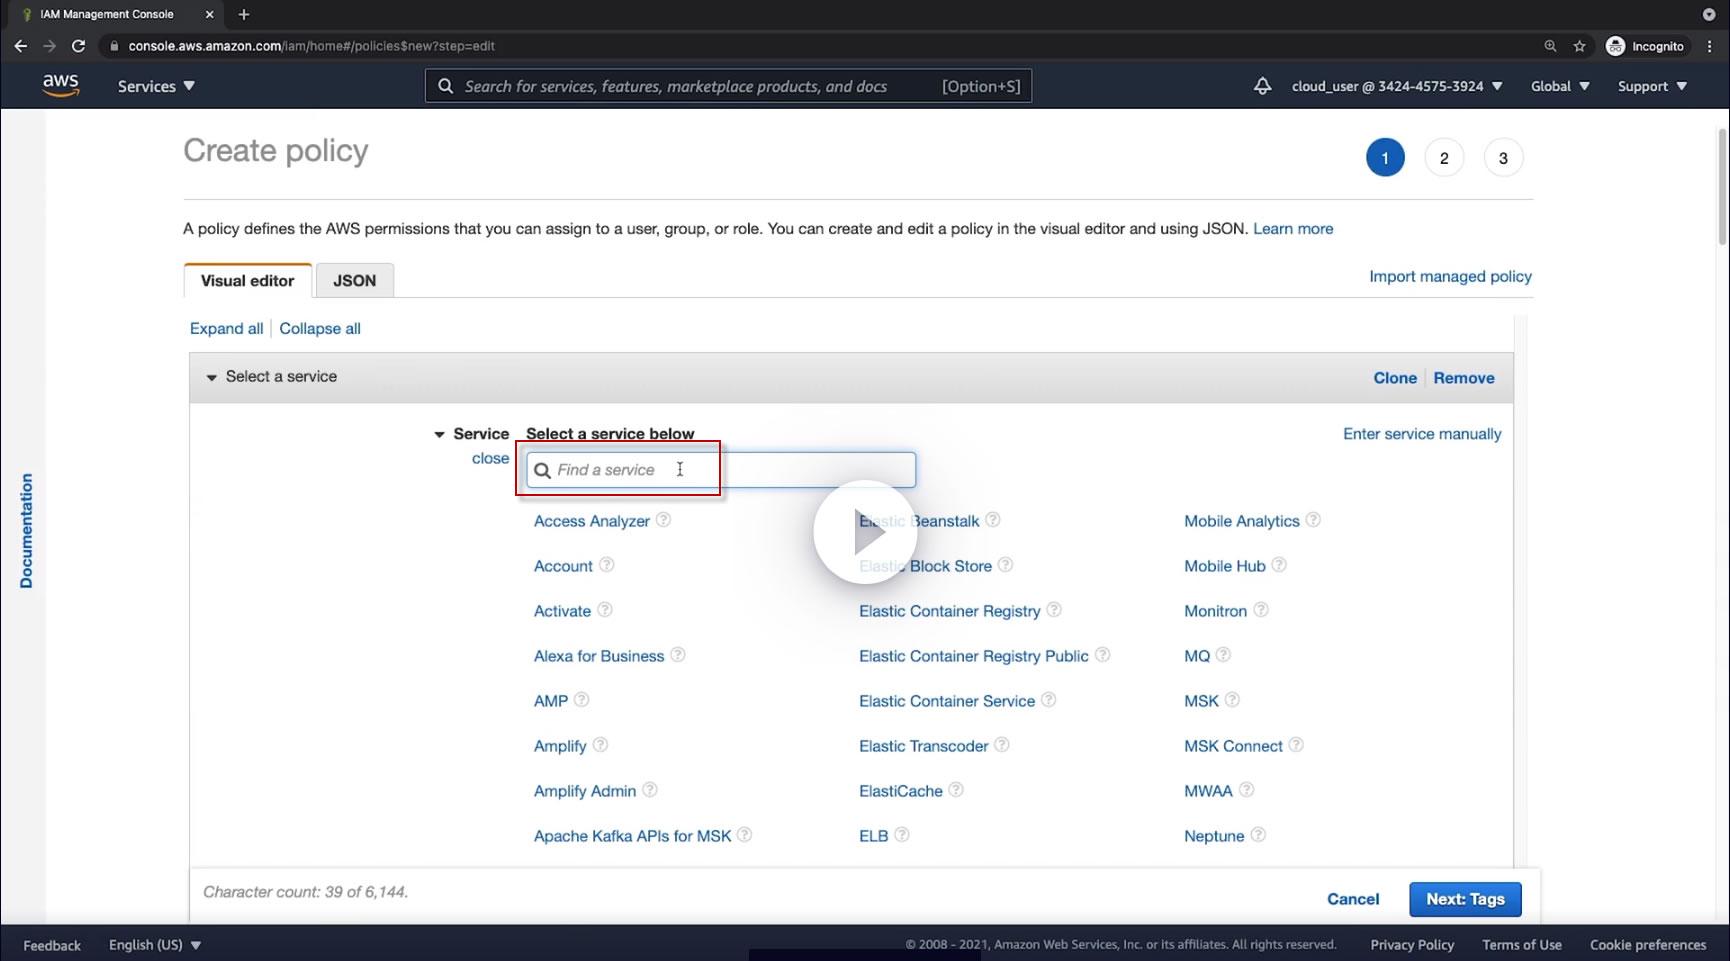Bookmark this page with star icon
The height and width of the screenshot is (961, 1730).
coord(1580,46)
